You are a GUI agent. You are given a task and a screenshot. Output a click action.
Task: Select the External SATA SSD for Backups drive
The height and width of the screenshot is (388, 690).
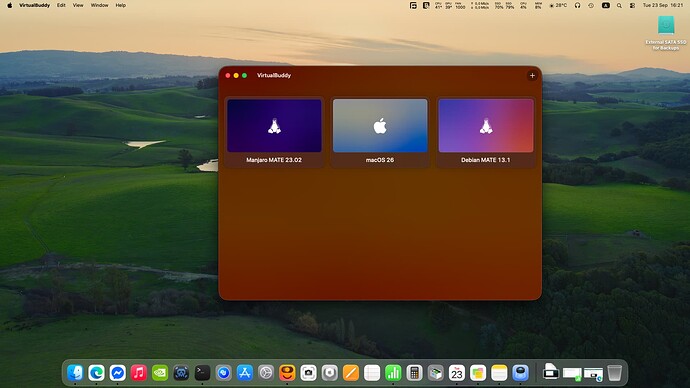pyautogui.click(x=666, y=33)
